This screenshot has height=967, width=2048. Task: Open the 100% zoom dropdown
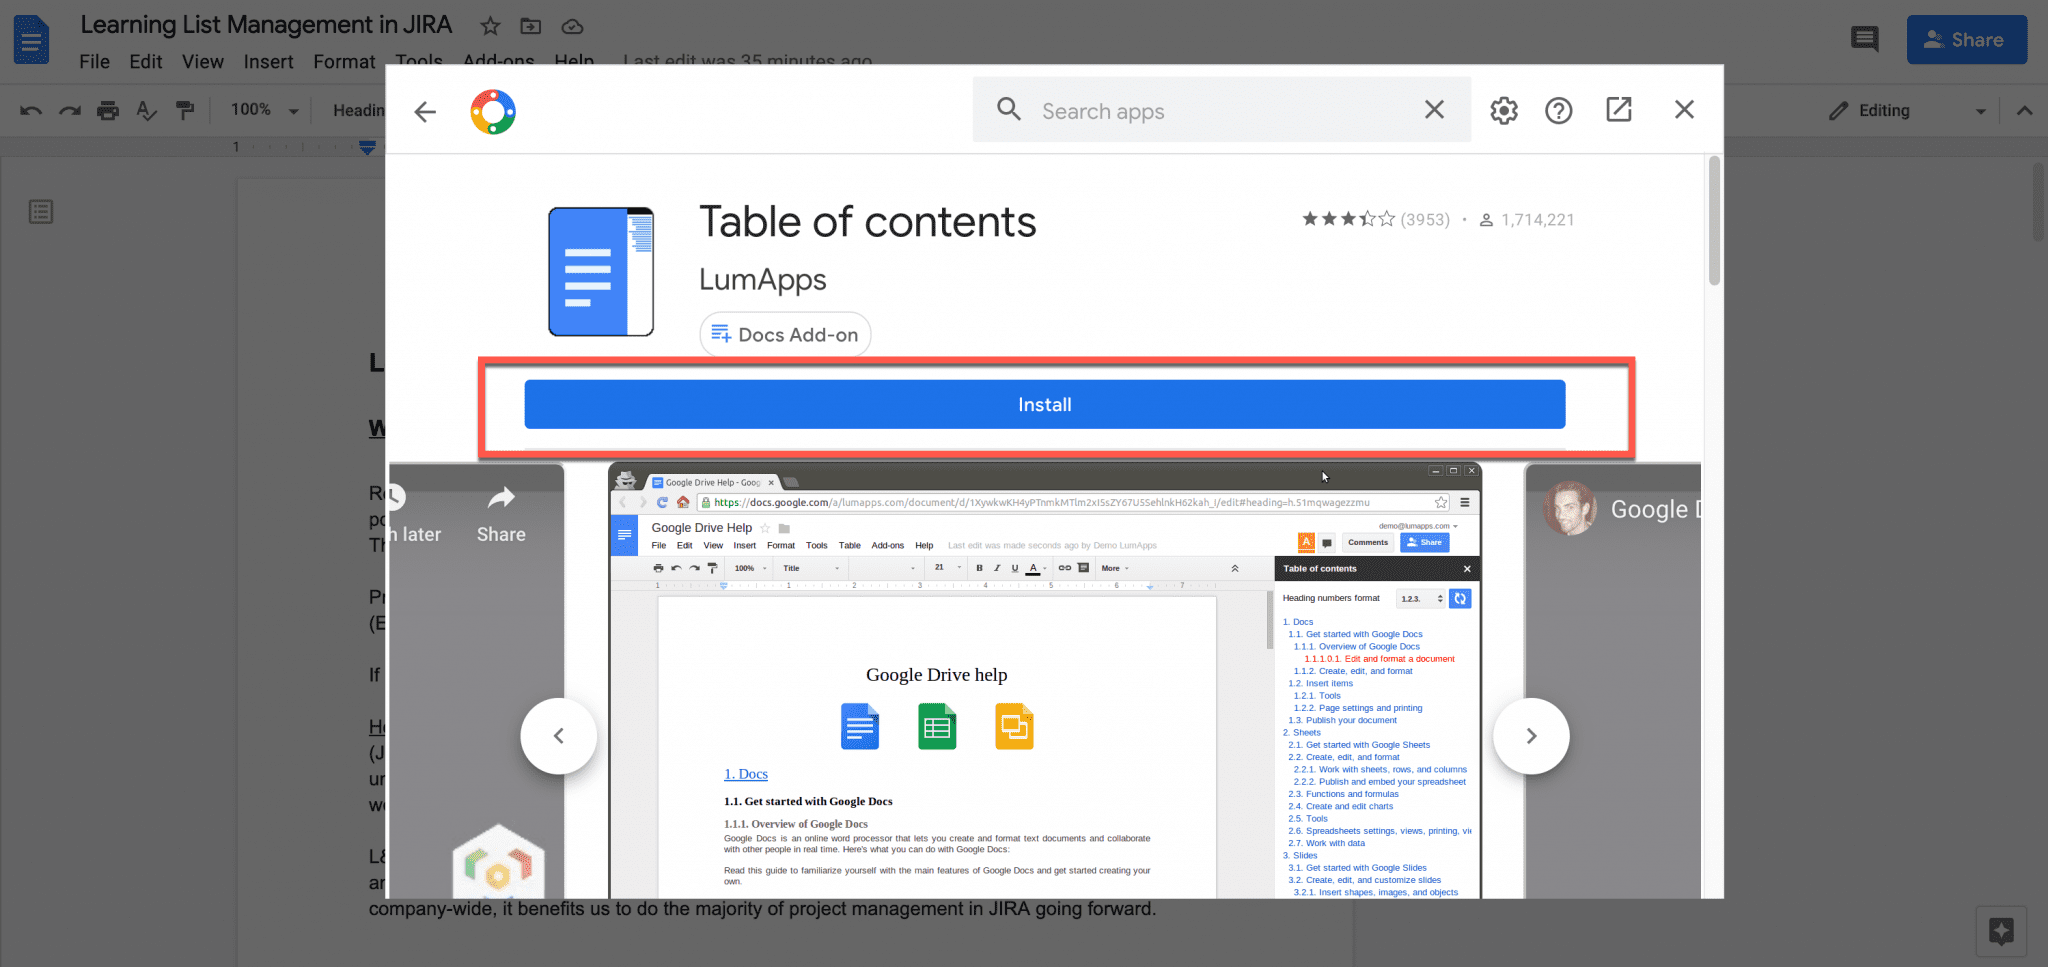click(262, 110)
